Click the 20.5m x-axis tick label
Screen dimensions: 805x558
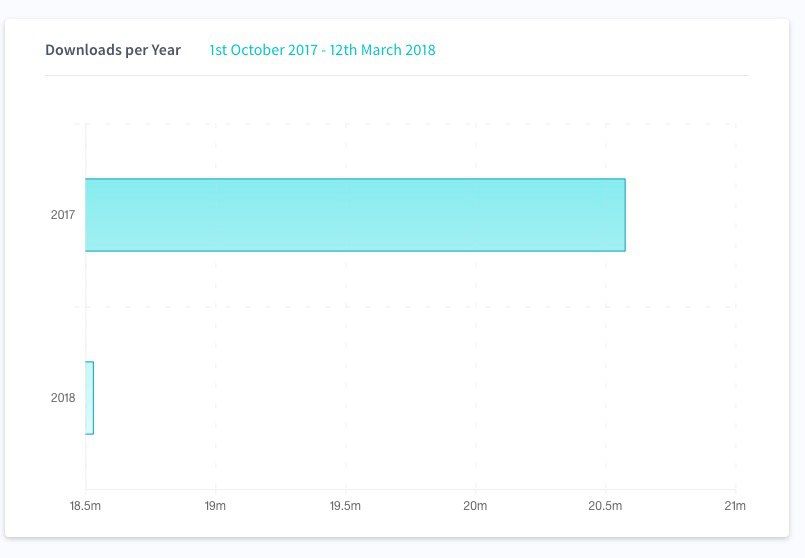pos(605,506)
